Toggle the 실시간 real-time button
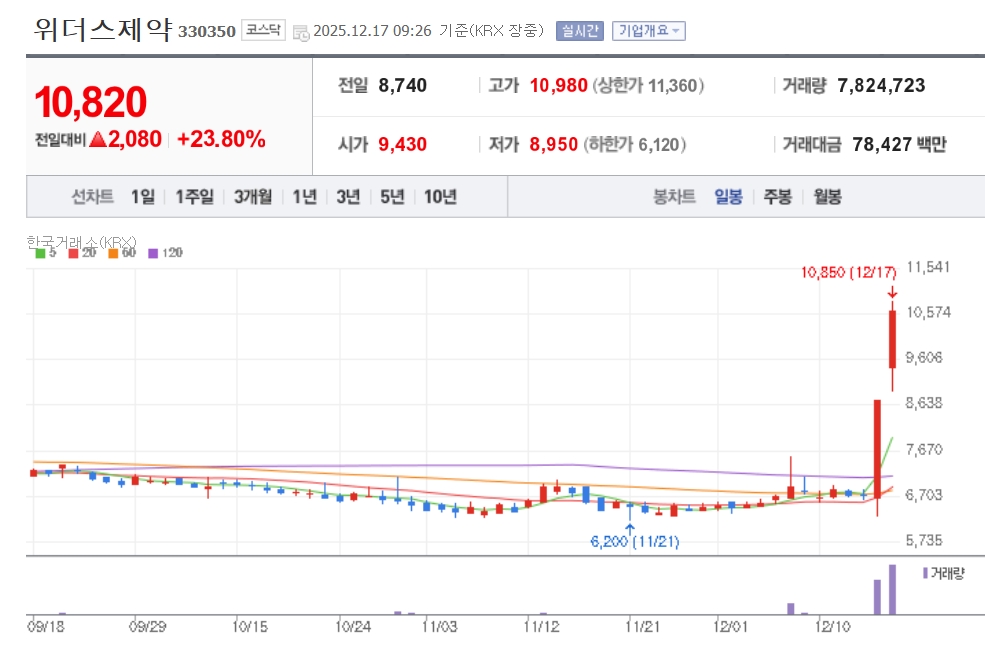 point(580,31)
